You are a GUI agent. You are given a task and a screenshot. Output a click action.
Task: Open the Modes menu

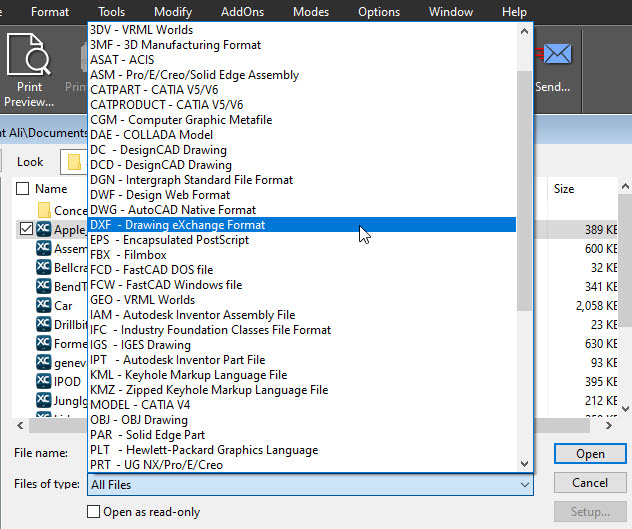[311, 12]
